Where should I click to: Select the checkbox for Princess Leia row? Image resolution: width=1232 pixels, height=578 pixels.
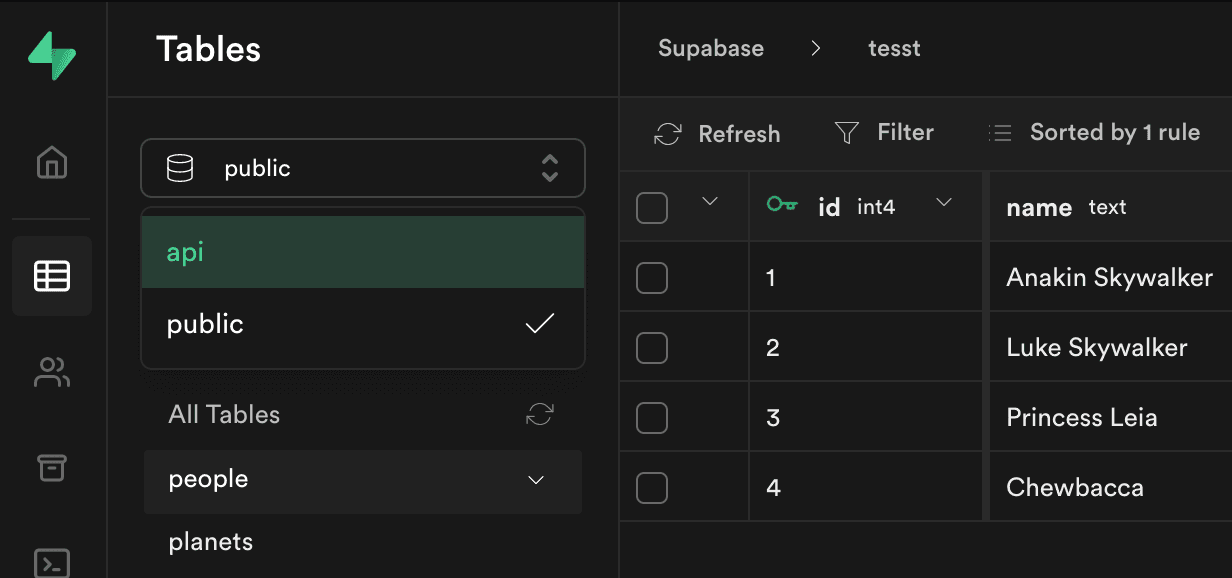(x=652, y=418)
